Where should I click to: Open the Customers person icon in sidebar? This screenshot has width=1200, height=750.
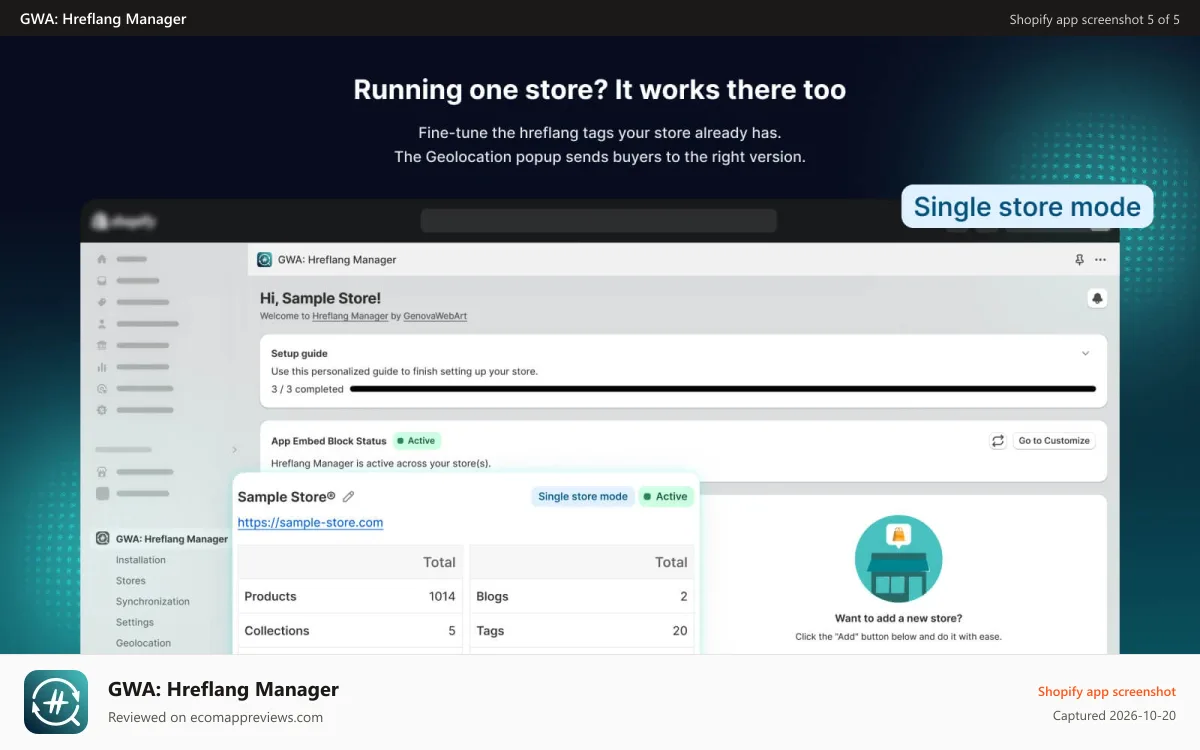point(102,324)
